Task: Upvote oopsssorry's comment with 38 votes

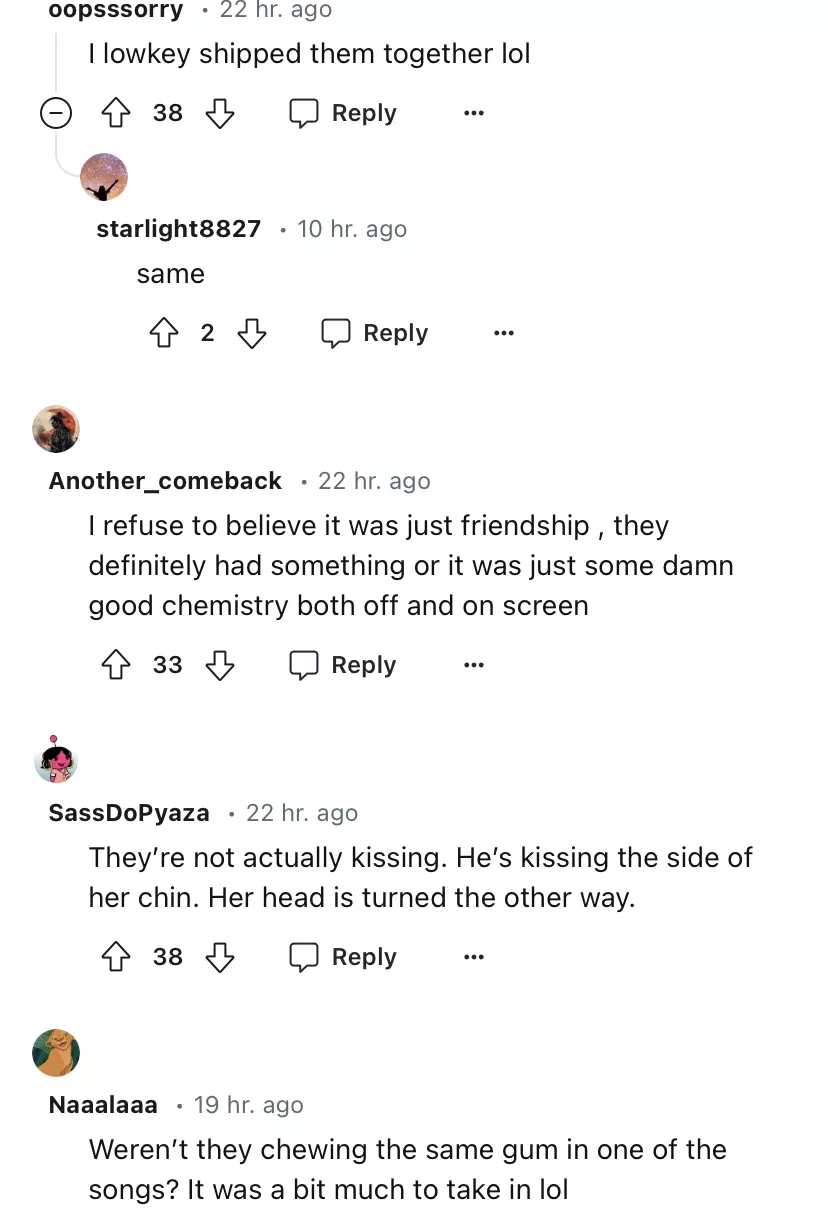Action: (x=117, y=113)
